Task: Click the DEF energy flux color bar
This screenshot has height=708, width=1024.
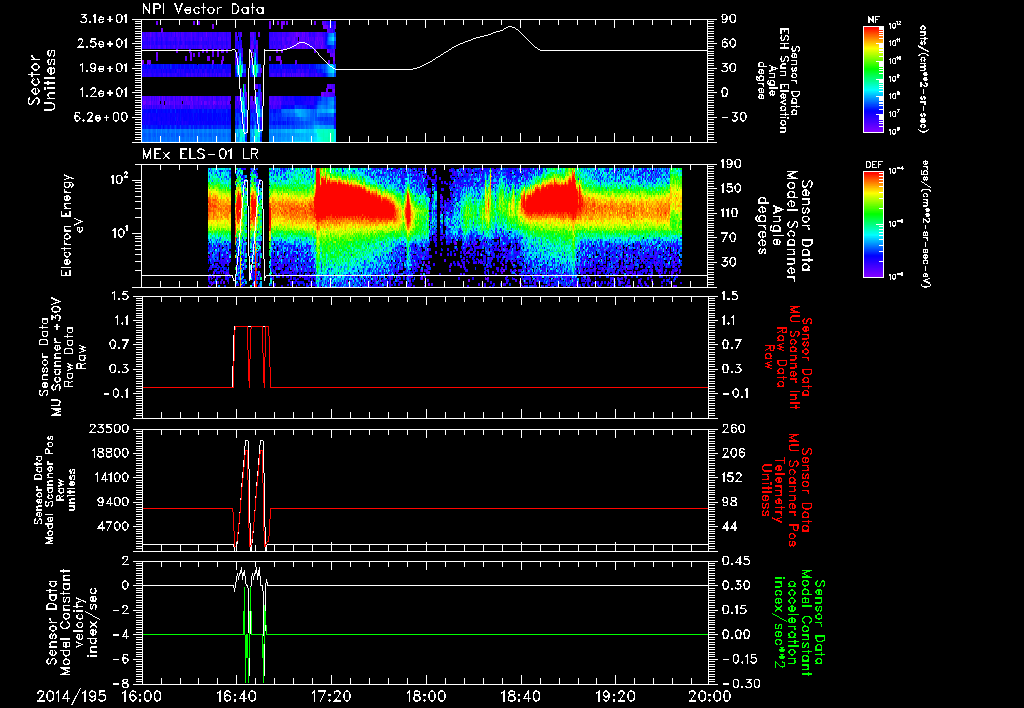Action: (874, 224)
